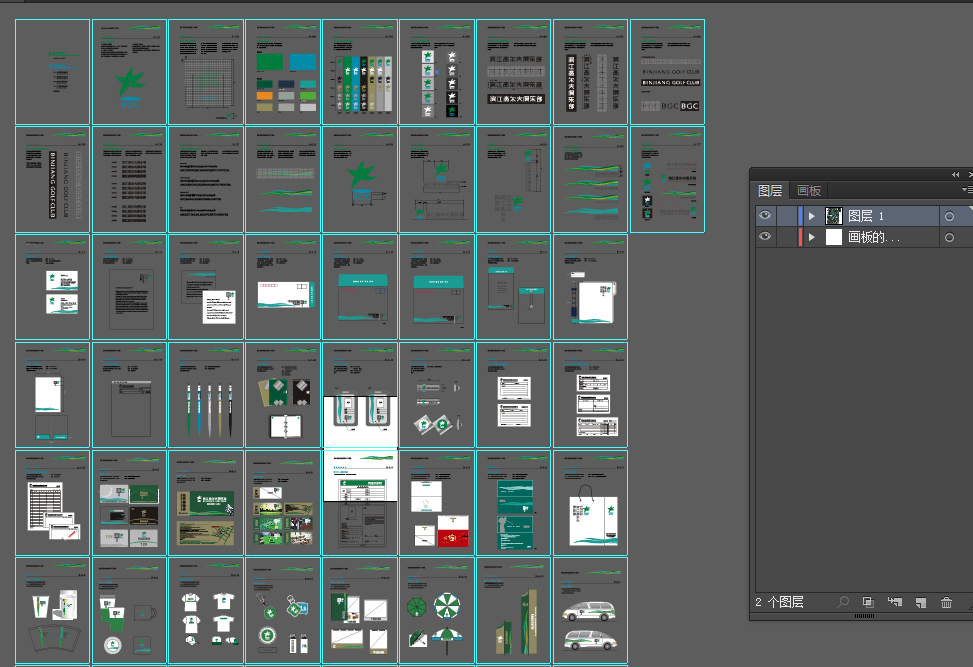
Task: Switch to the 图层 tab
Action: [770, 190]
